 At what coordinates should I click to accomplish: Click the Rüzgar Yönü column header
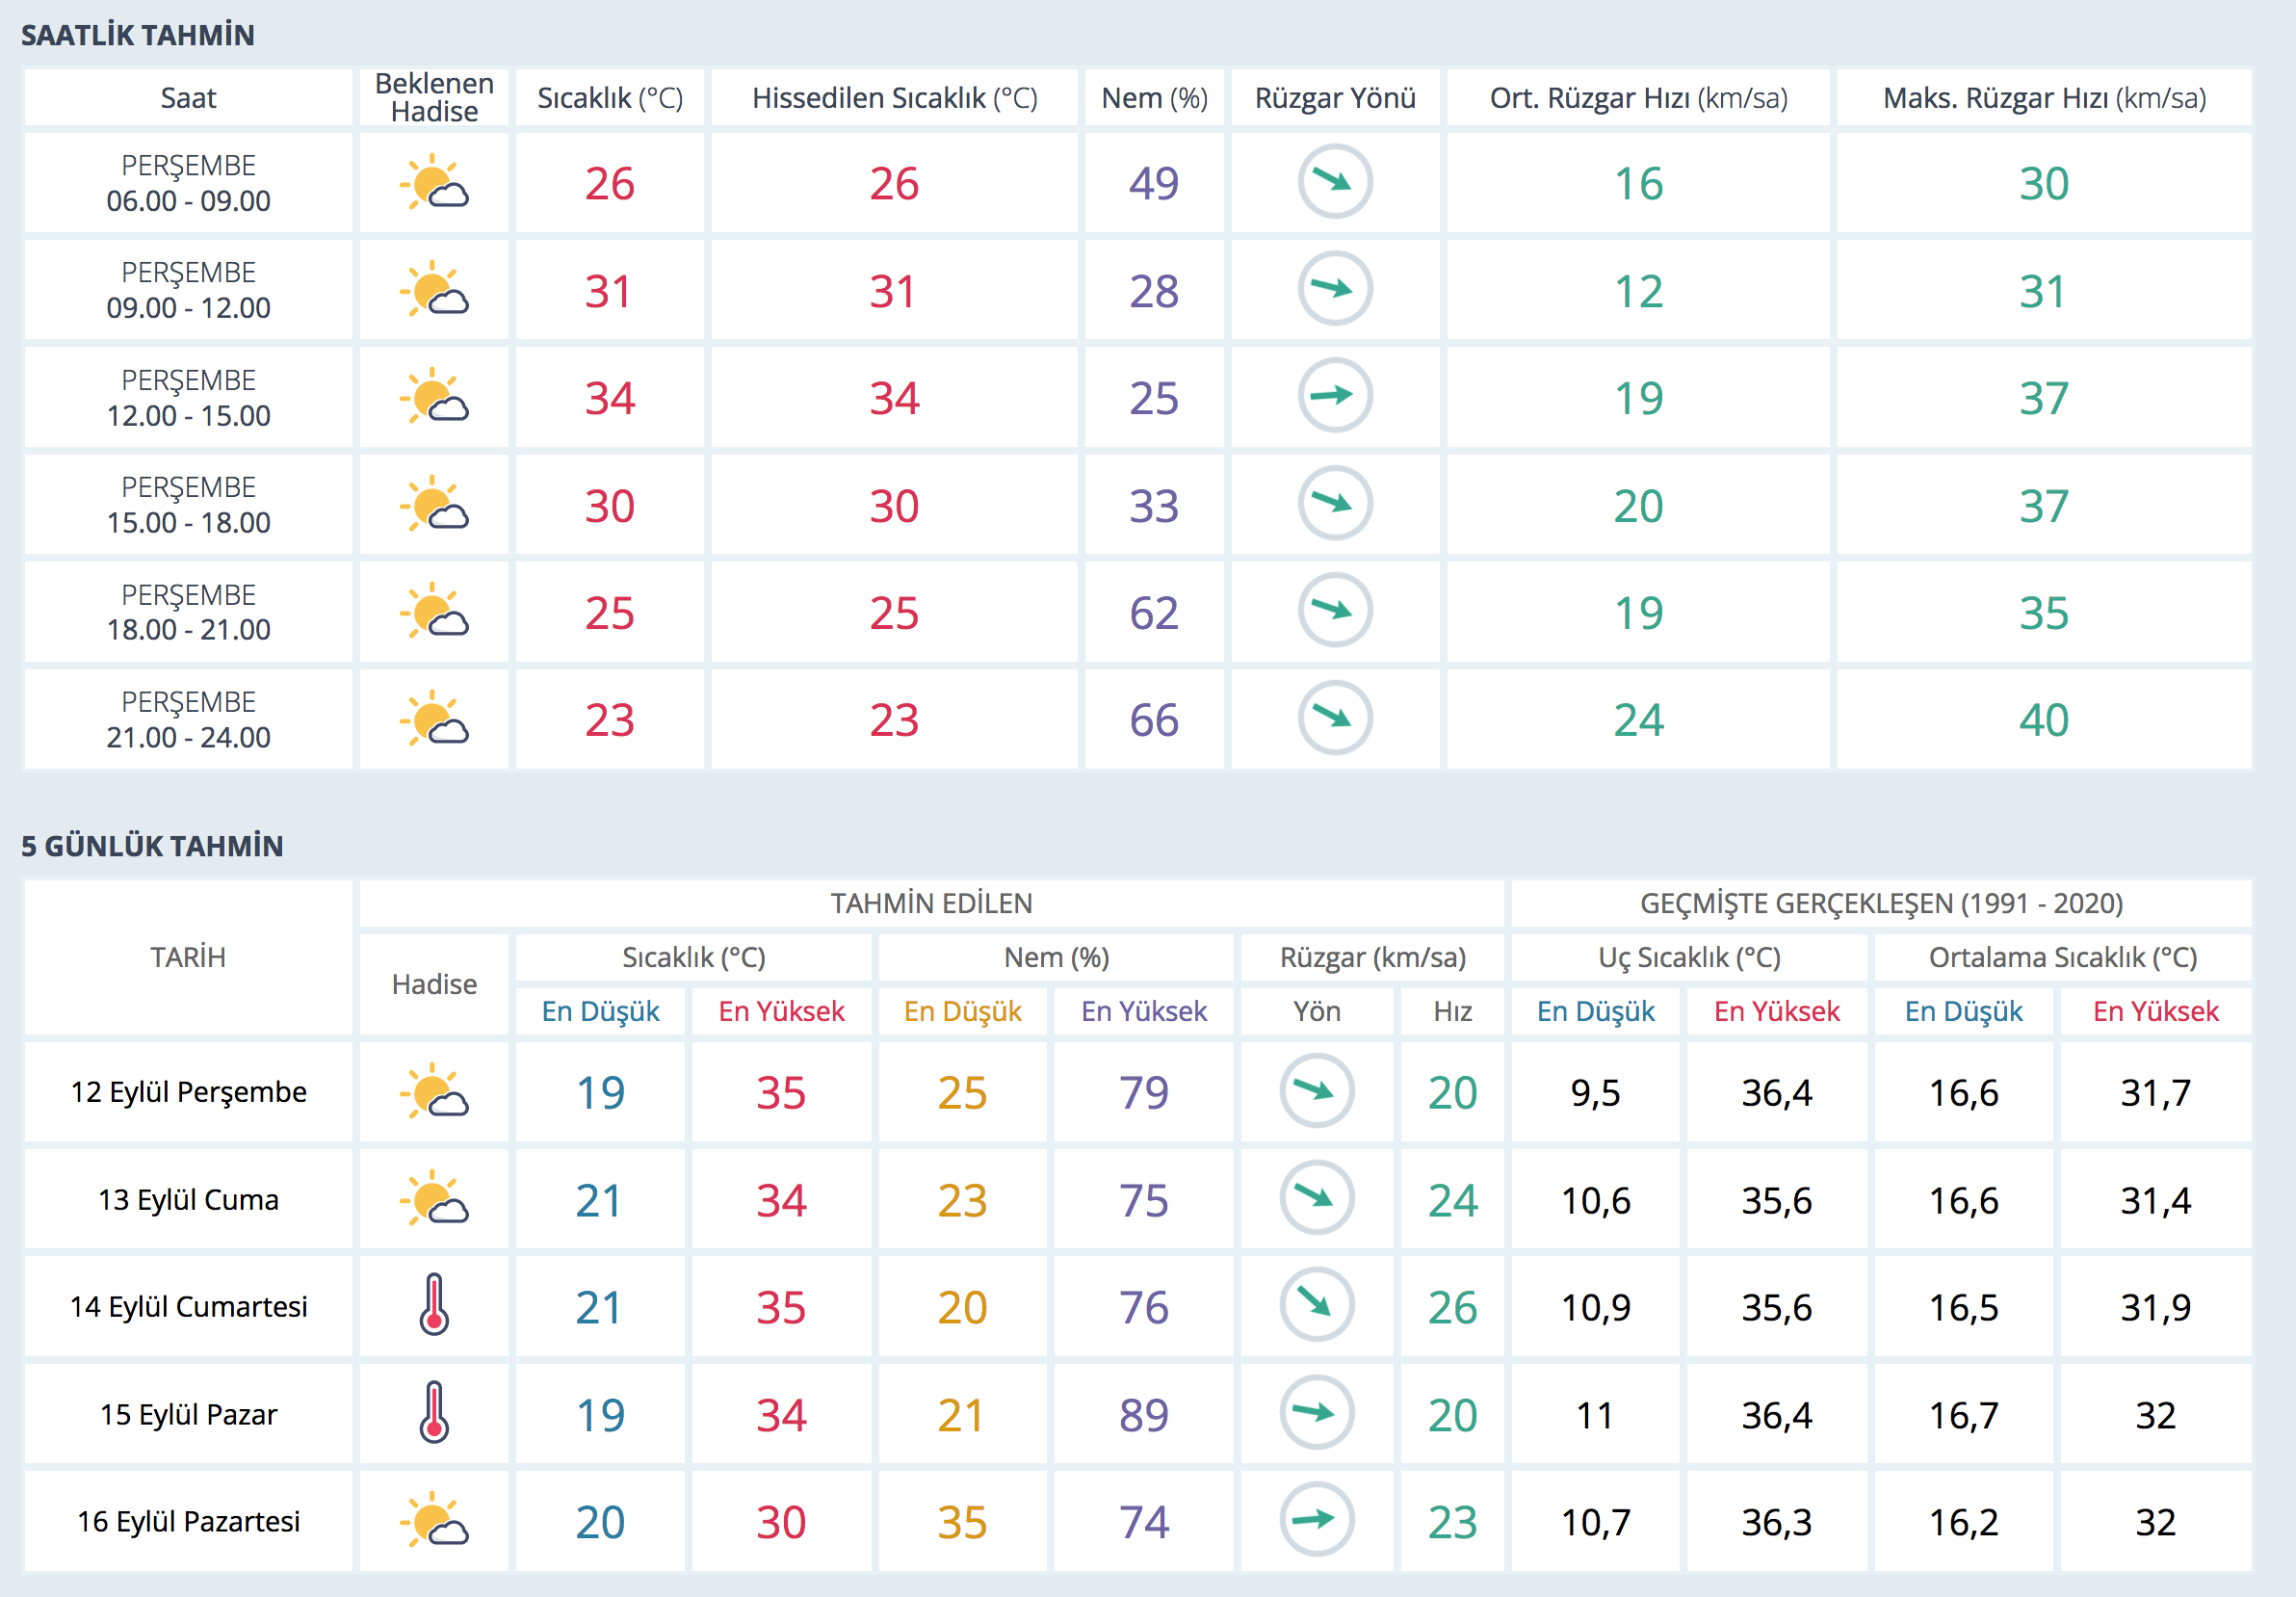tap(1334, 98)
